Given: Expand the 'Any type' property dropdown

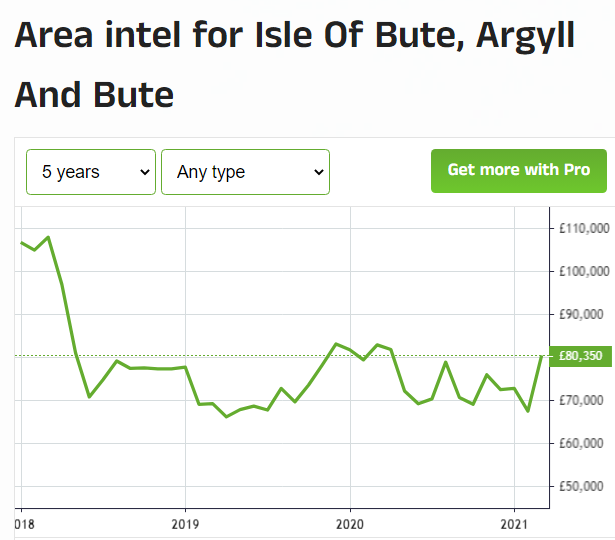Looking at the screenshot, I should pyautogui.click(x=245, y=172).
